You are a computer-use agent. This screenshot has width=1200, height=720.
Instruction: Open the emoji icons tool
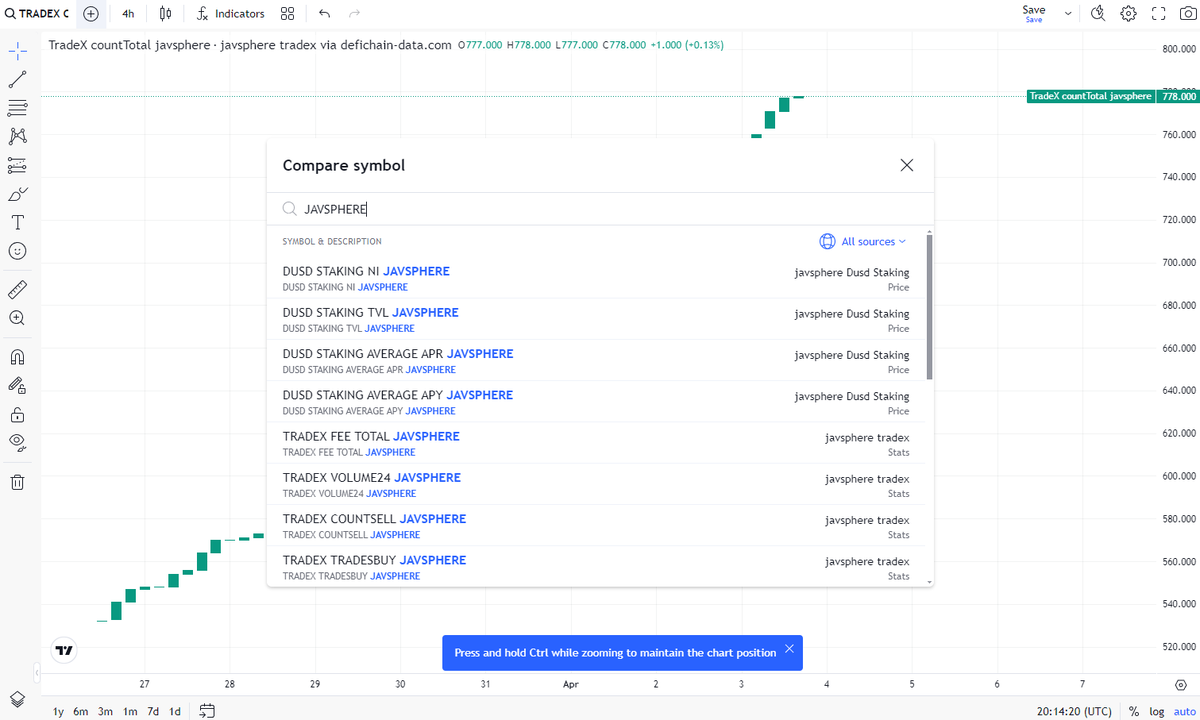tap(17, 251)
